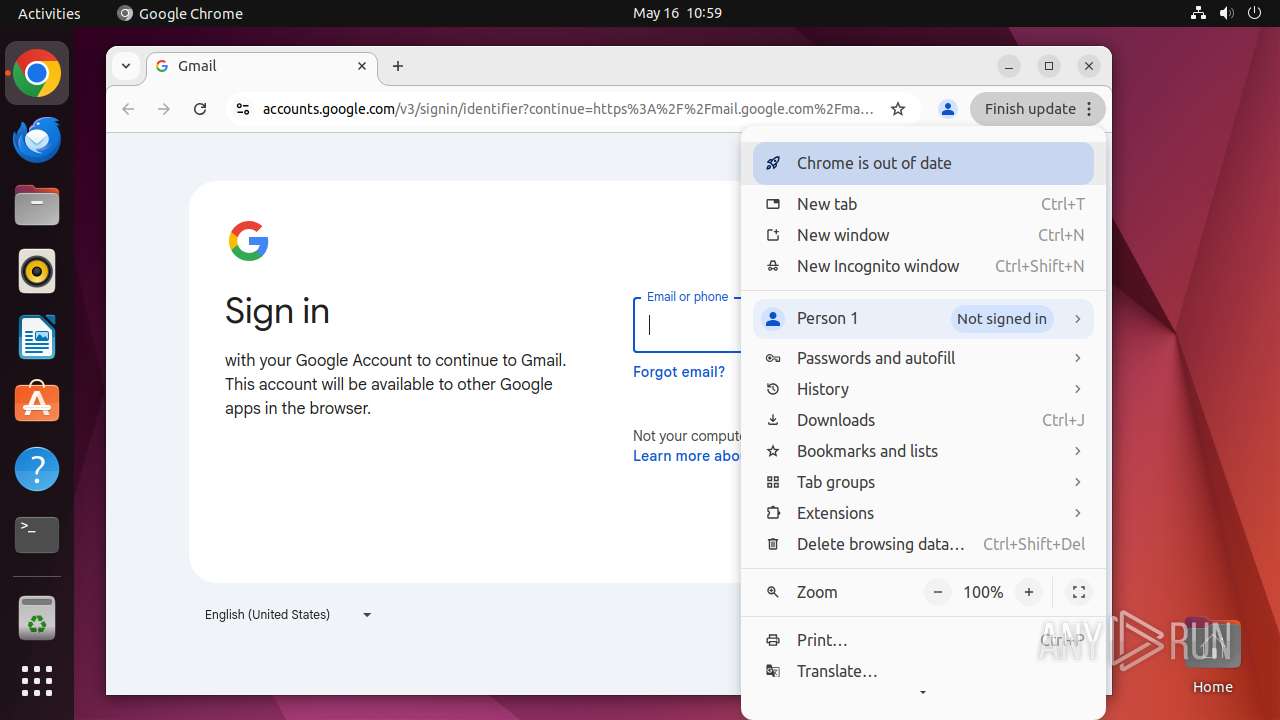This screenshot has height=720, width=1280.
Task: Open Downloads from Chrome menu
Action: pyautogui.click(x=923, y=420)
